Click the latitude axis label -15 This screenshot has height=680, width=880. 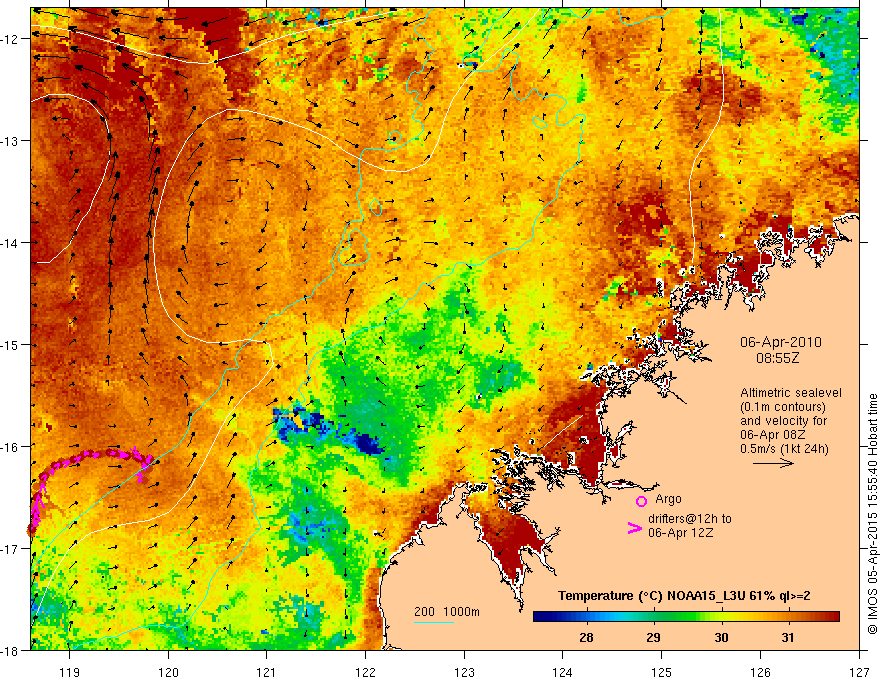click(x=10, y=345)
